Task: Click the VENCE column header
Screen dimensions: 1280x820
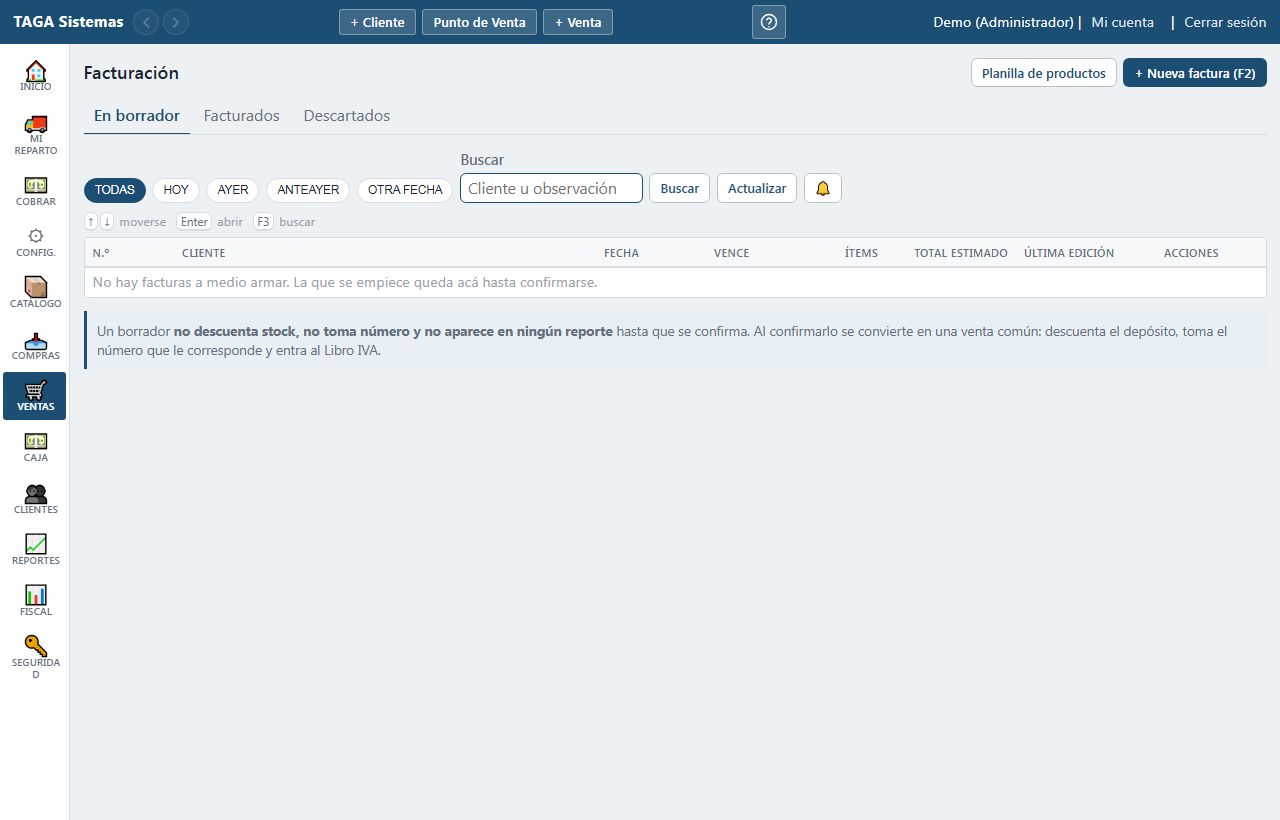Action: click(x=732, y=253)
